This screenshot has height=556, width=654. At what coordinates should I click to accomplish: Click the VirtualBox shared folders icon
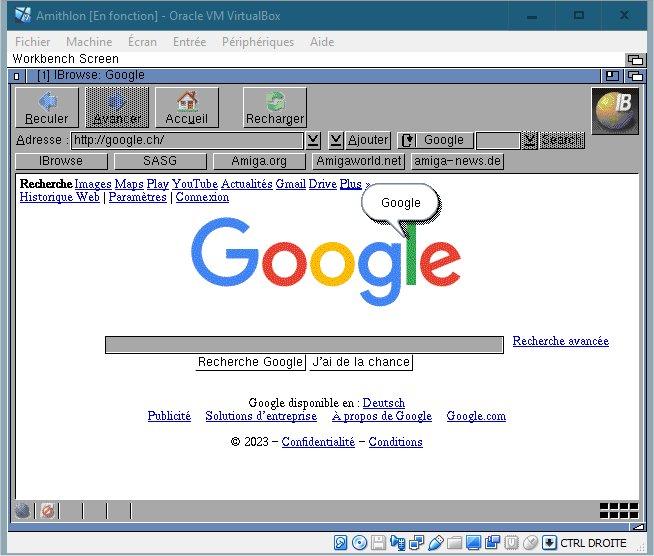(454, 543)
